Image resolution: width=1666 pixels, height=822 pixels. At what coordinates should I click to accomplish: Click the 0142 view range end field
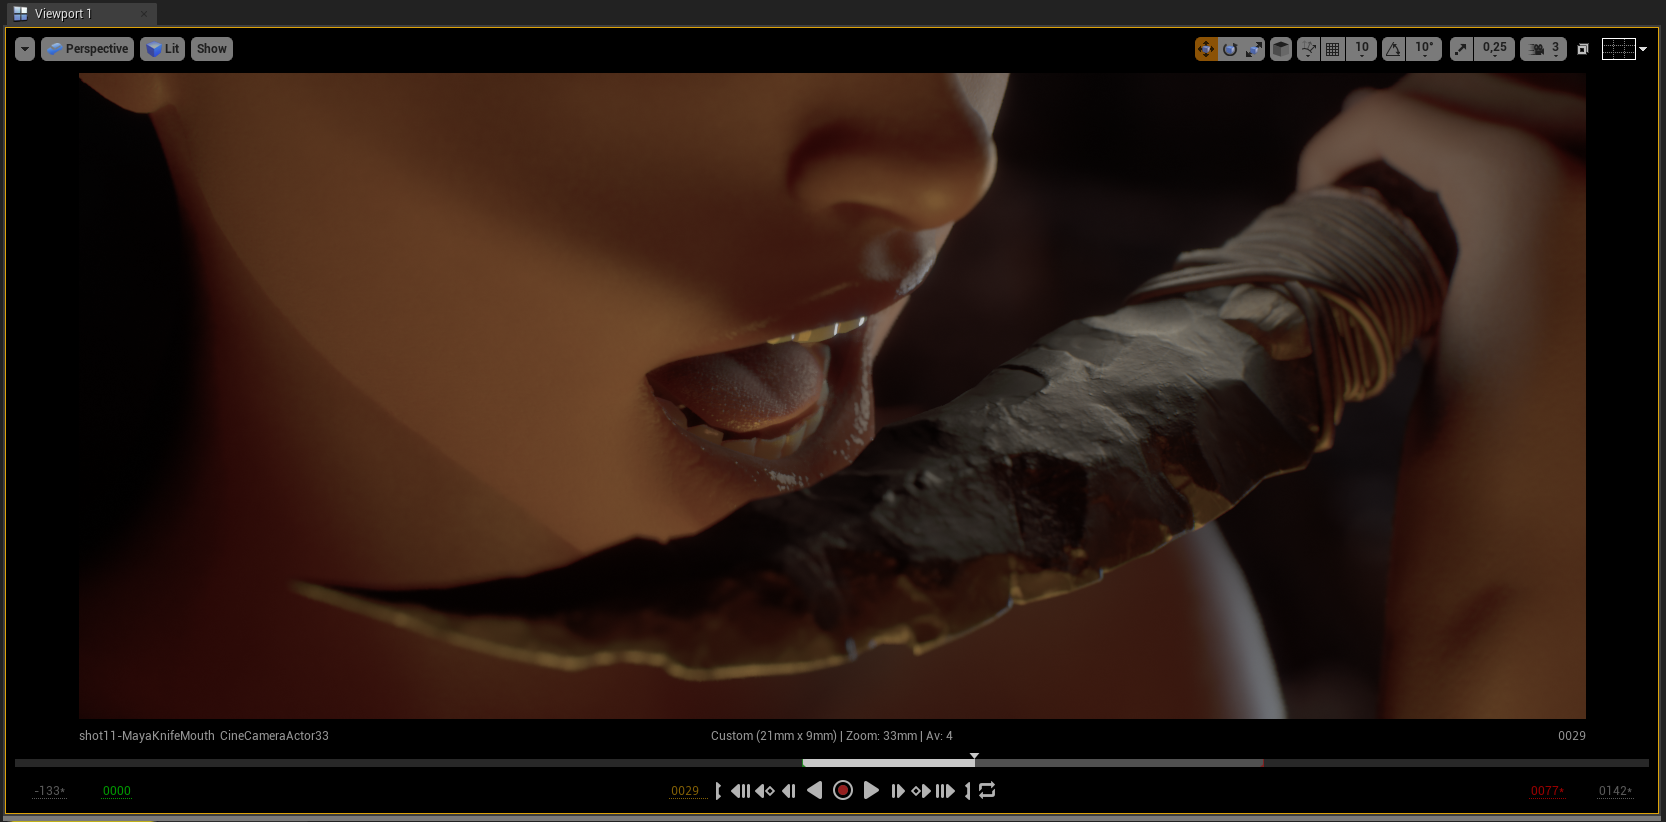point(1615,791)
